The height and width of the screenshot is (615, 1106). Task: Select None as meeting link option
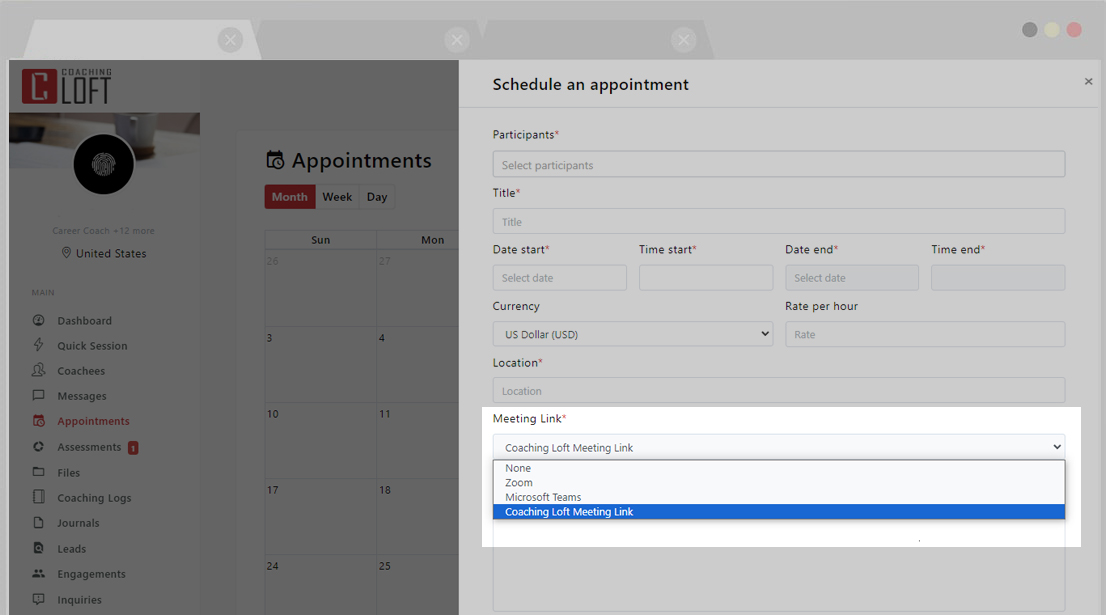tap(518, 468)
